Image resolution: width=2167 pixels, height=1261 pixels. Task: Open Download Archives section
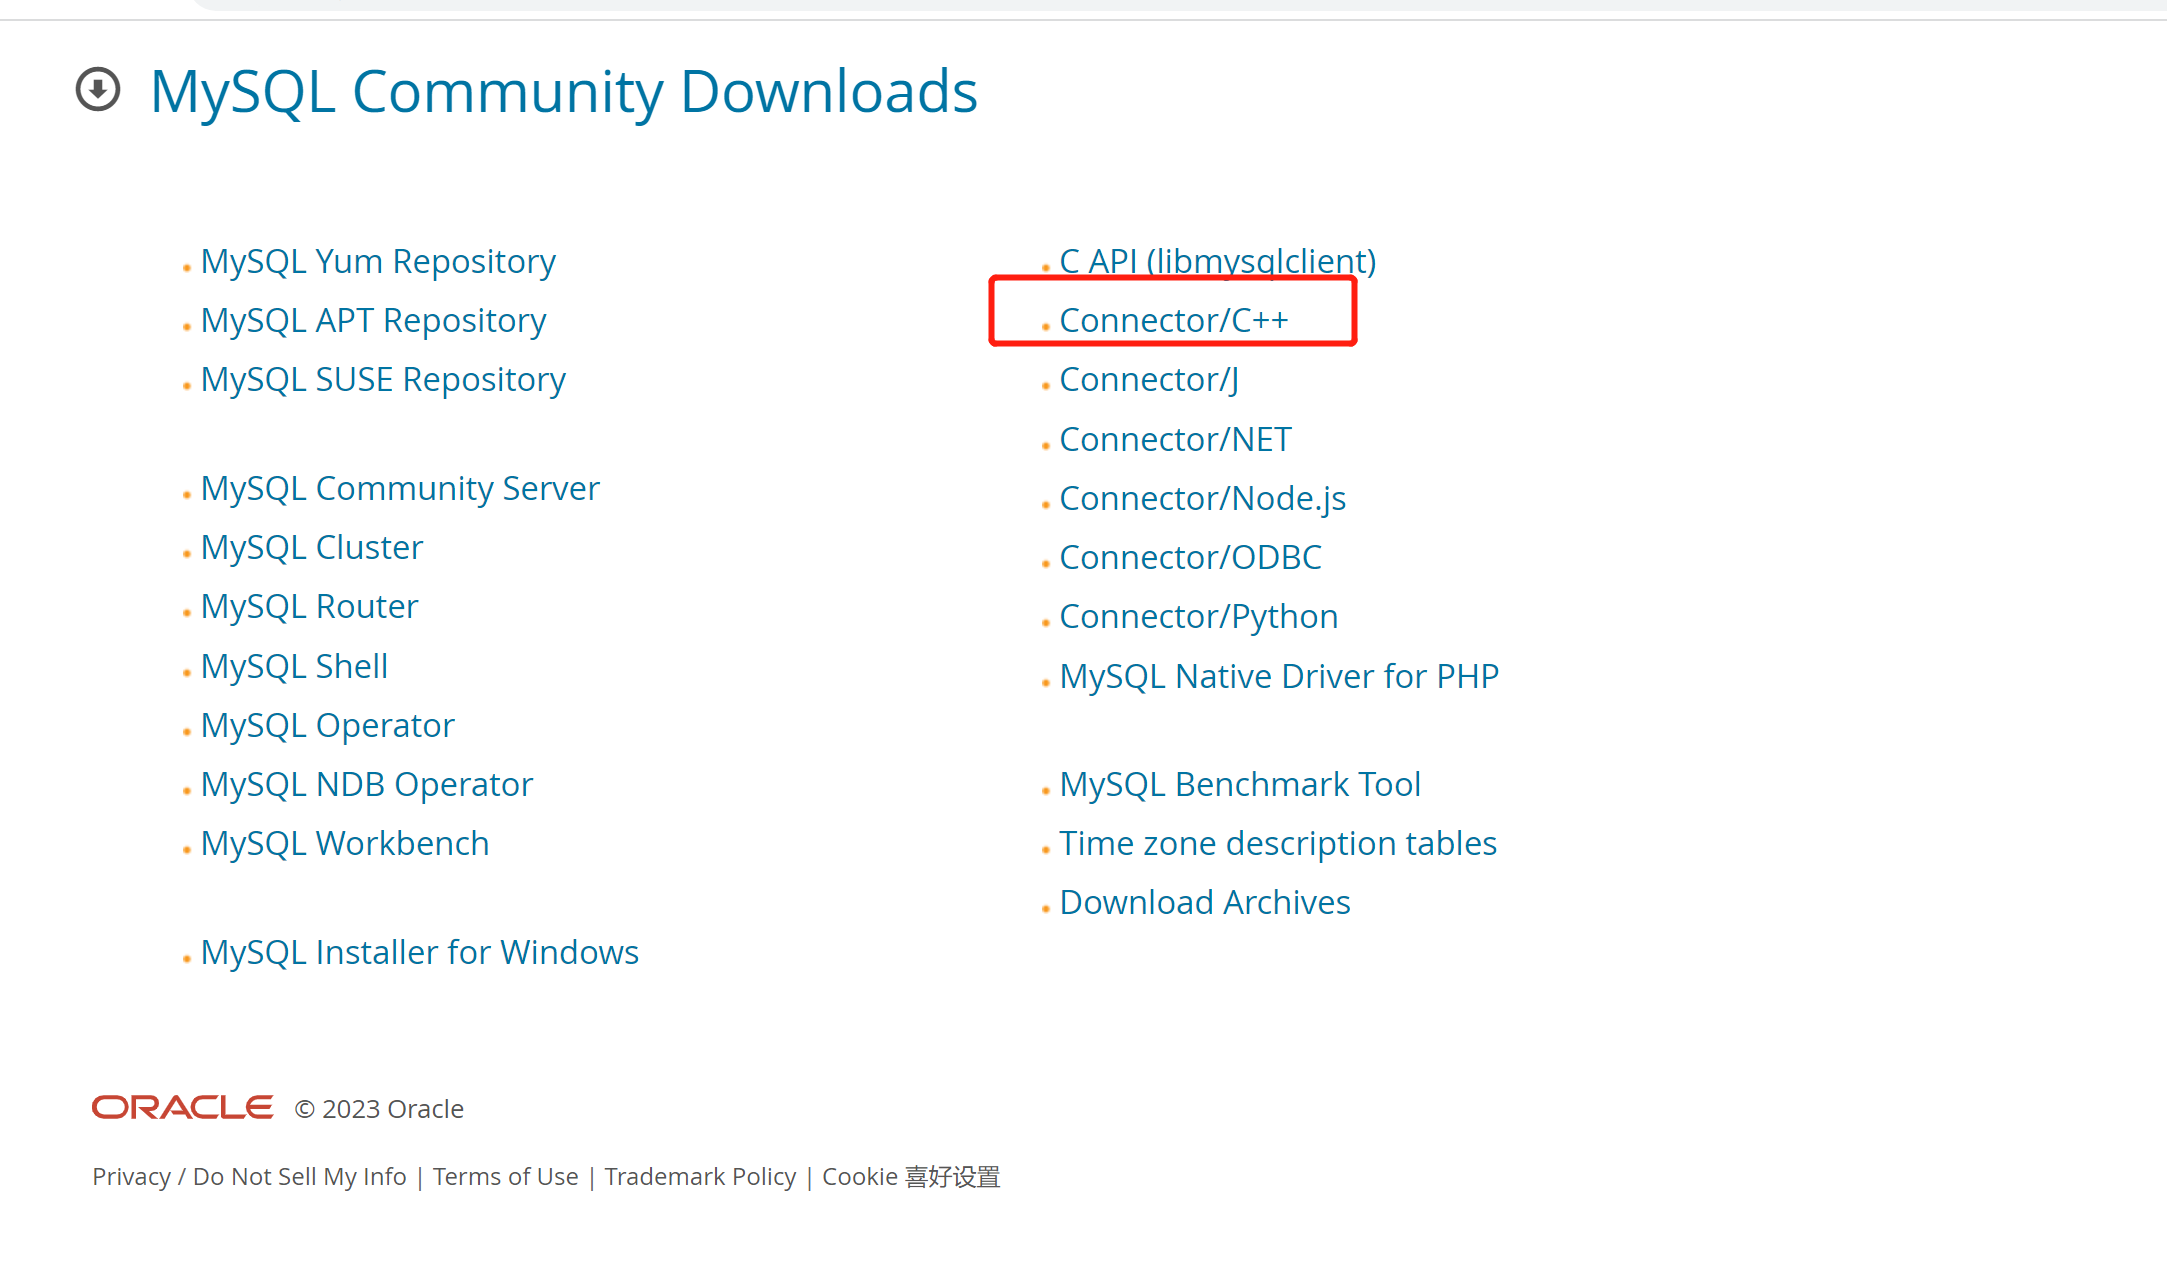[1204, 901]
